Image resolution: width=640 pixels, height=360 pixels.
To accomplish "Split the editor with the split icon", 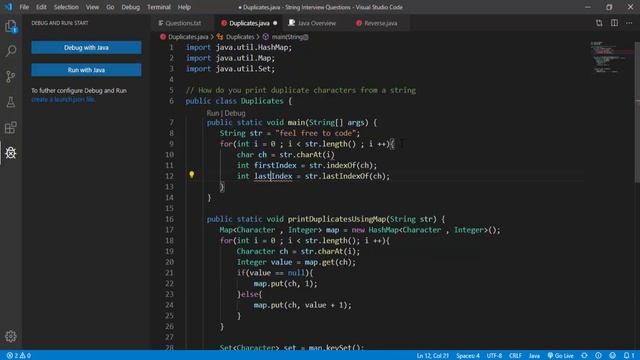I will click(x=614, y=23).
